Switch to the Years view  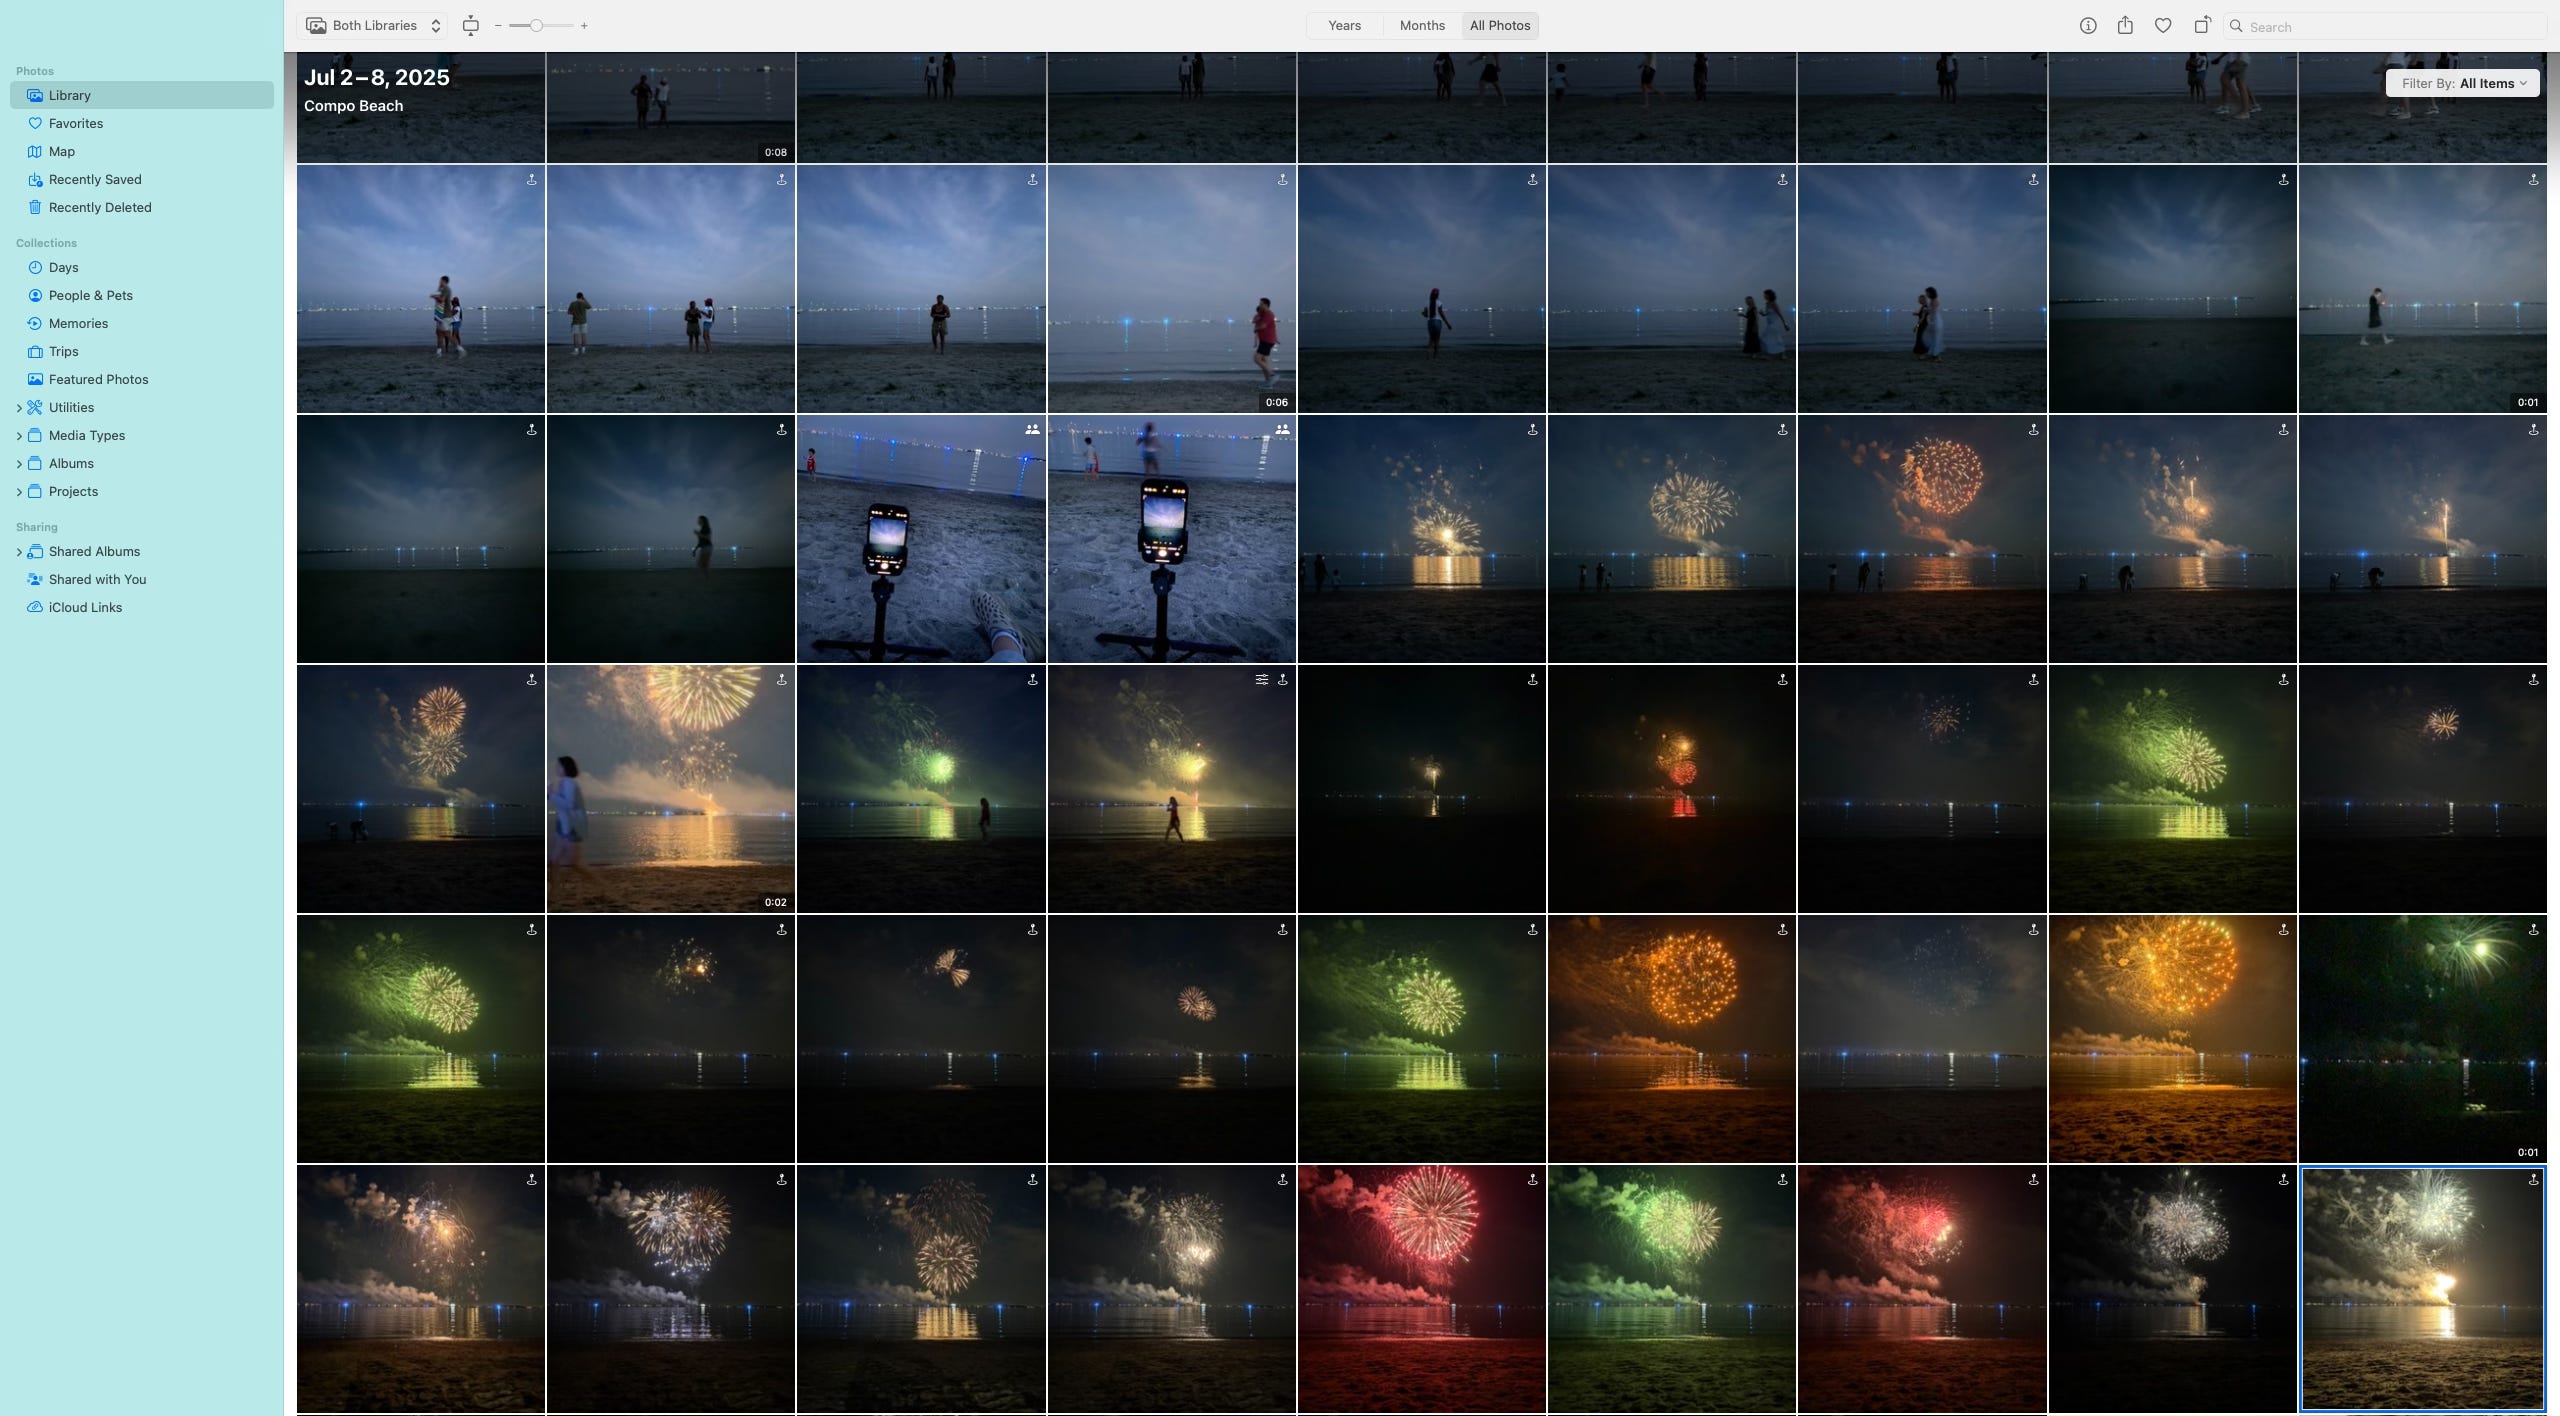tap(1344, 26)
